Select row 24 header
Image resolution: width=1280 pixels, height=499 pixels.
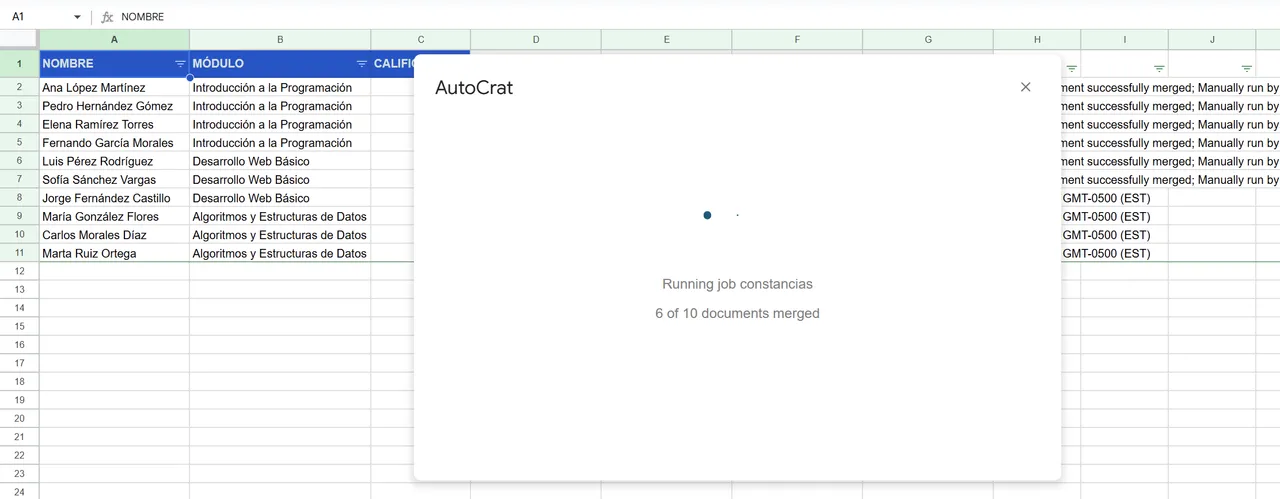point(19,491)
